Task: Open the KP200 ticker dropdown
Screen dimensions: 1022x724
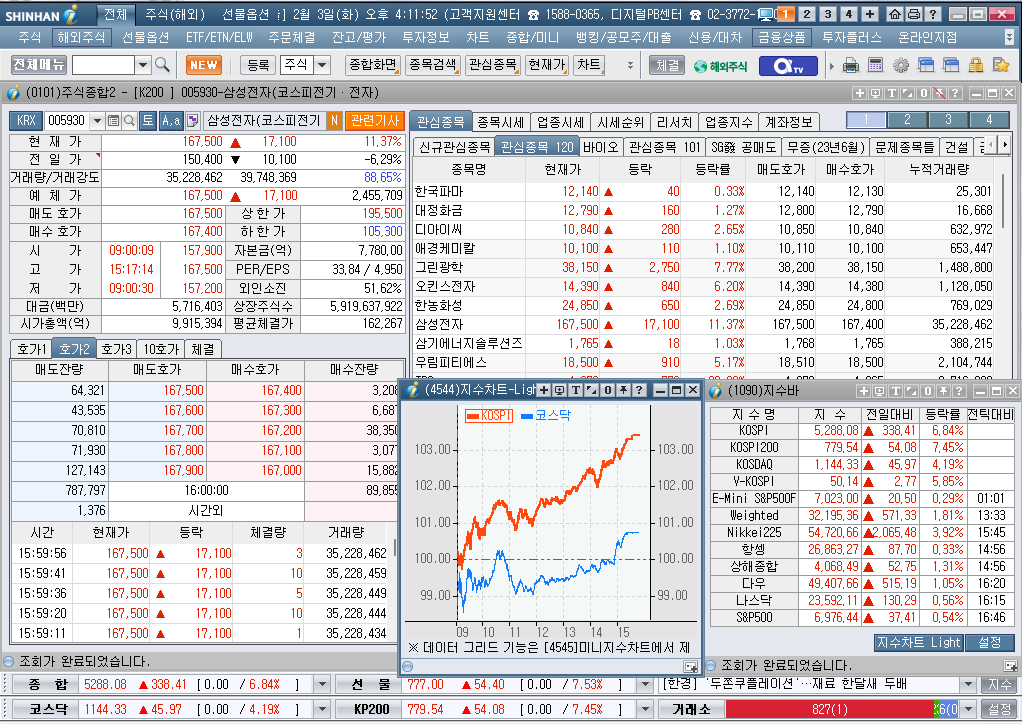Action: tap(645, 709)
